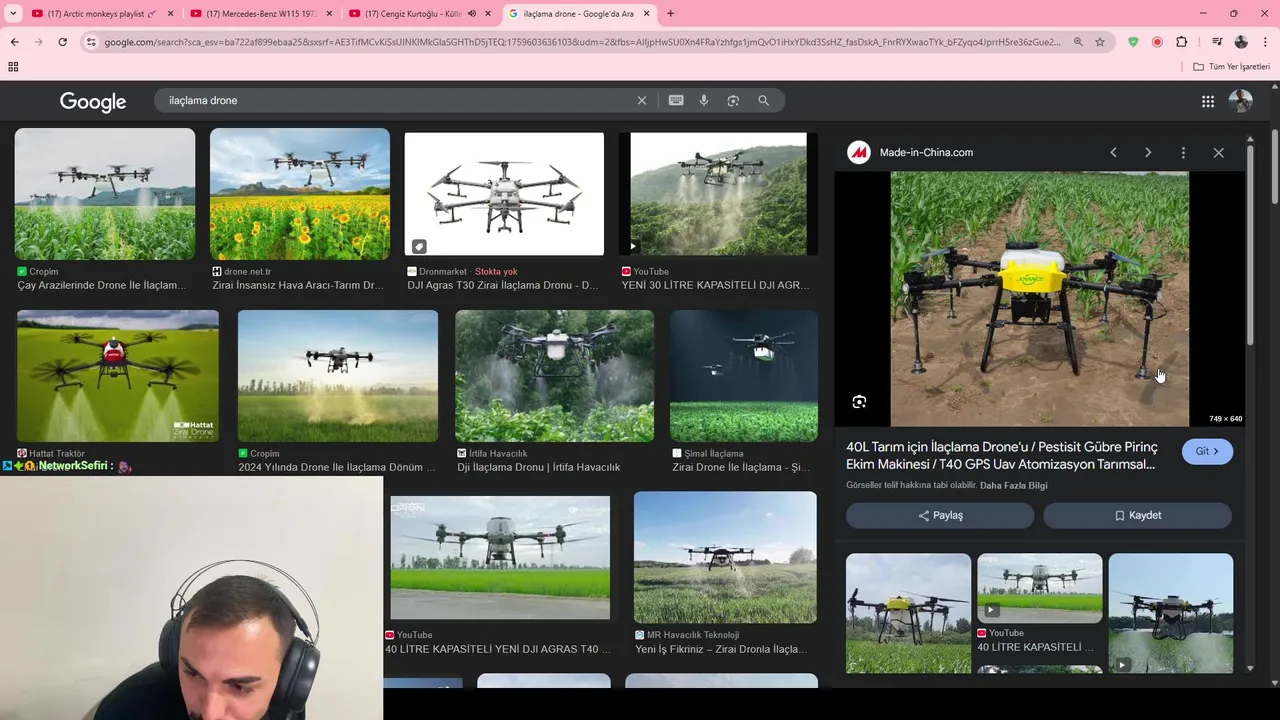This screenshot has height=720, width=1280.
Task: Open 40 LİTRE DJI AGRAS T40 thumbnail
Action: 500,557
